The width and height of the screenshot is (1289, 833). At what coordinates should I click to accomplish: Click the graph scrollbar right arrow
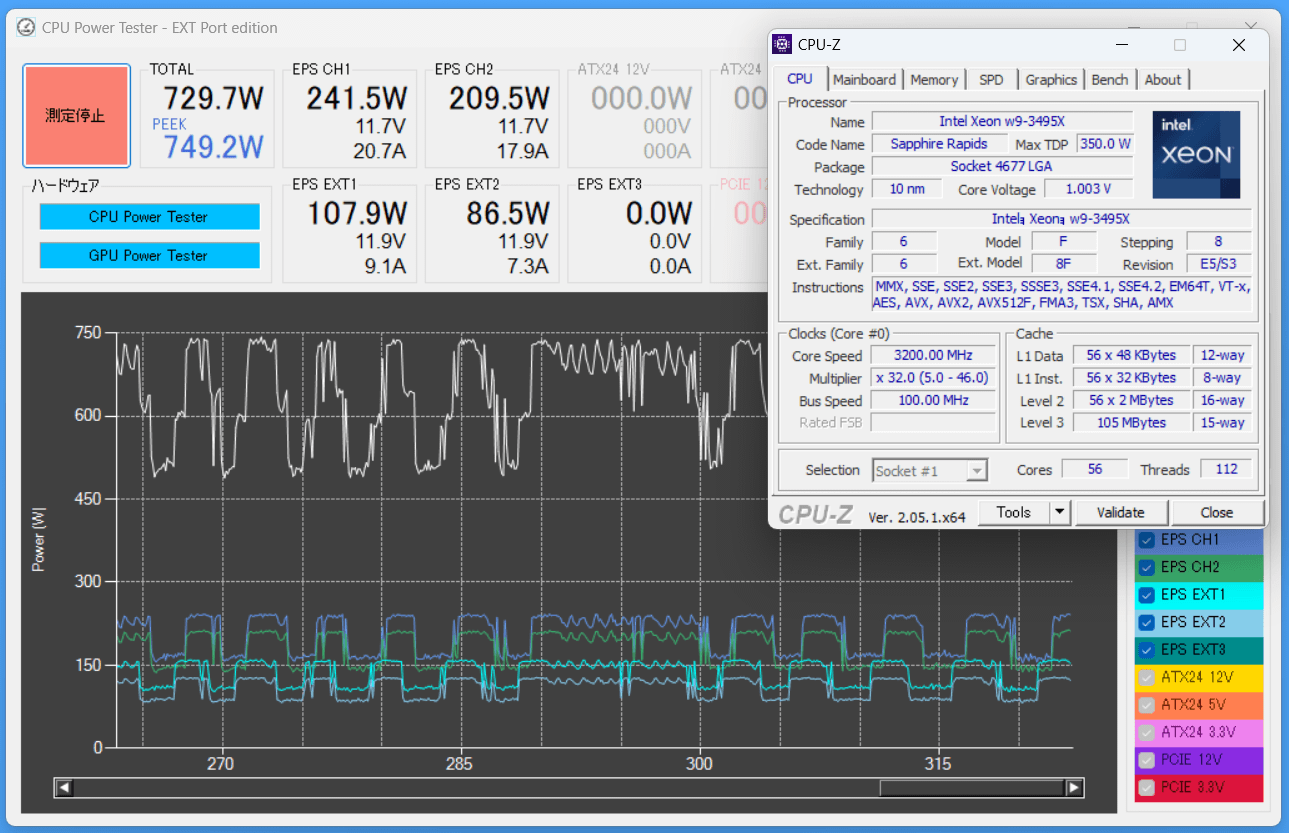pyautogui.click(x=1074, y=788)
